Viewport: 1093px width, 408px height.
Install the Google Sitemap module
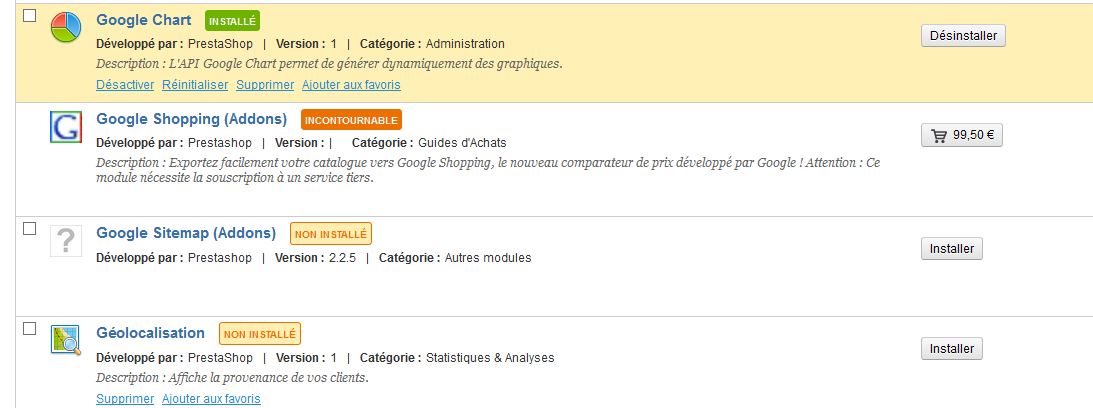pyautogui.click(x=951, y=248)
